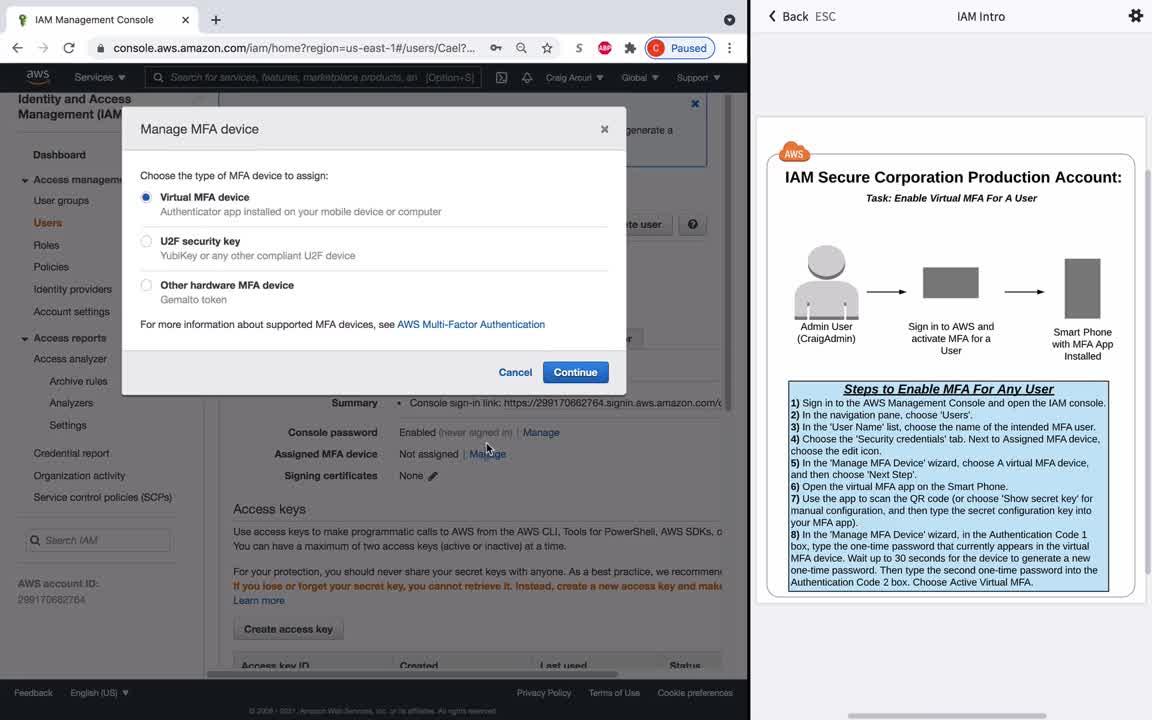Image resolution: width=1152 pixels, height=720 pixels.
Task: Open Account settings in the sidebar
Action: [71, 312]
